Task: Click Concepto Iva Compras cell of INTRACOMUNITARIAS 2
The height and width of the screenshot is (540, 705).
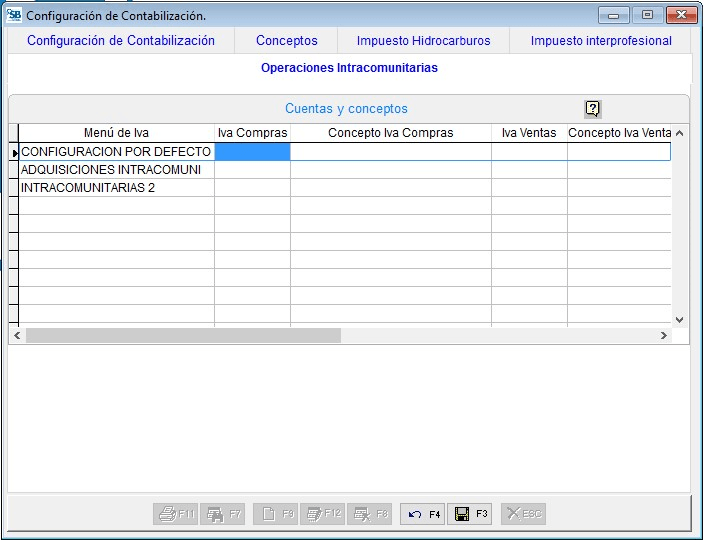Action: point(391,188)
